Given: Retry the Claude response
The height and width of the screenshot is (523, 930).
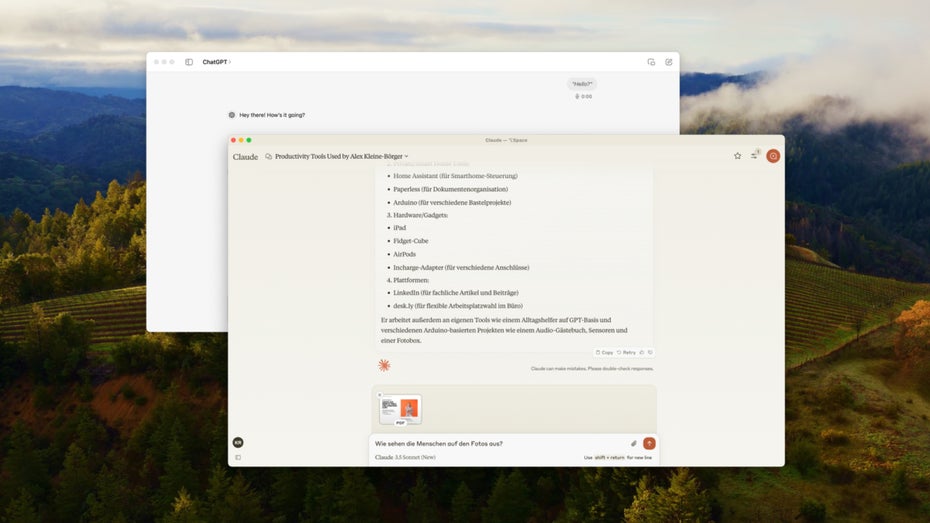Looking at the screenshot, I should (626, 352).
